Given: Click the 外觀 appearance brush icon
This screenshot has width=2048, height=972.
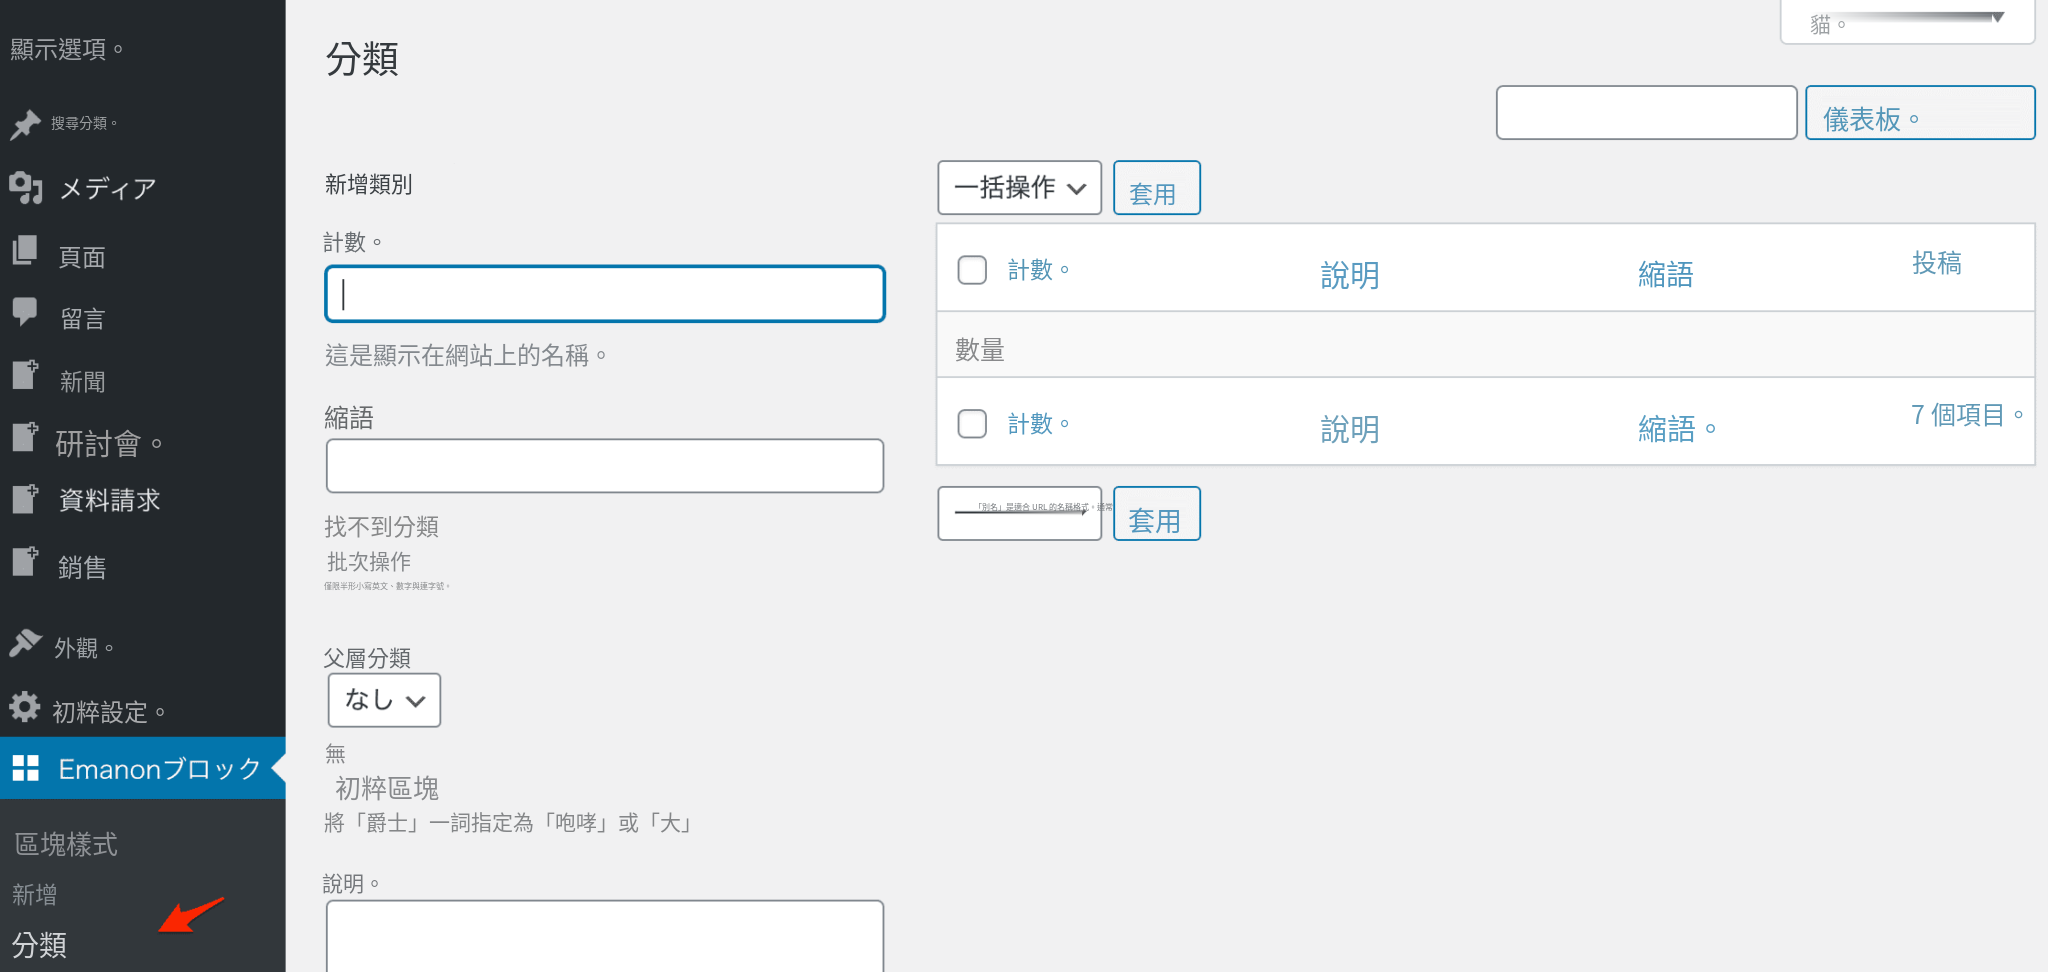Looking at the screenshot, I should (x=25, y=642).
